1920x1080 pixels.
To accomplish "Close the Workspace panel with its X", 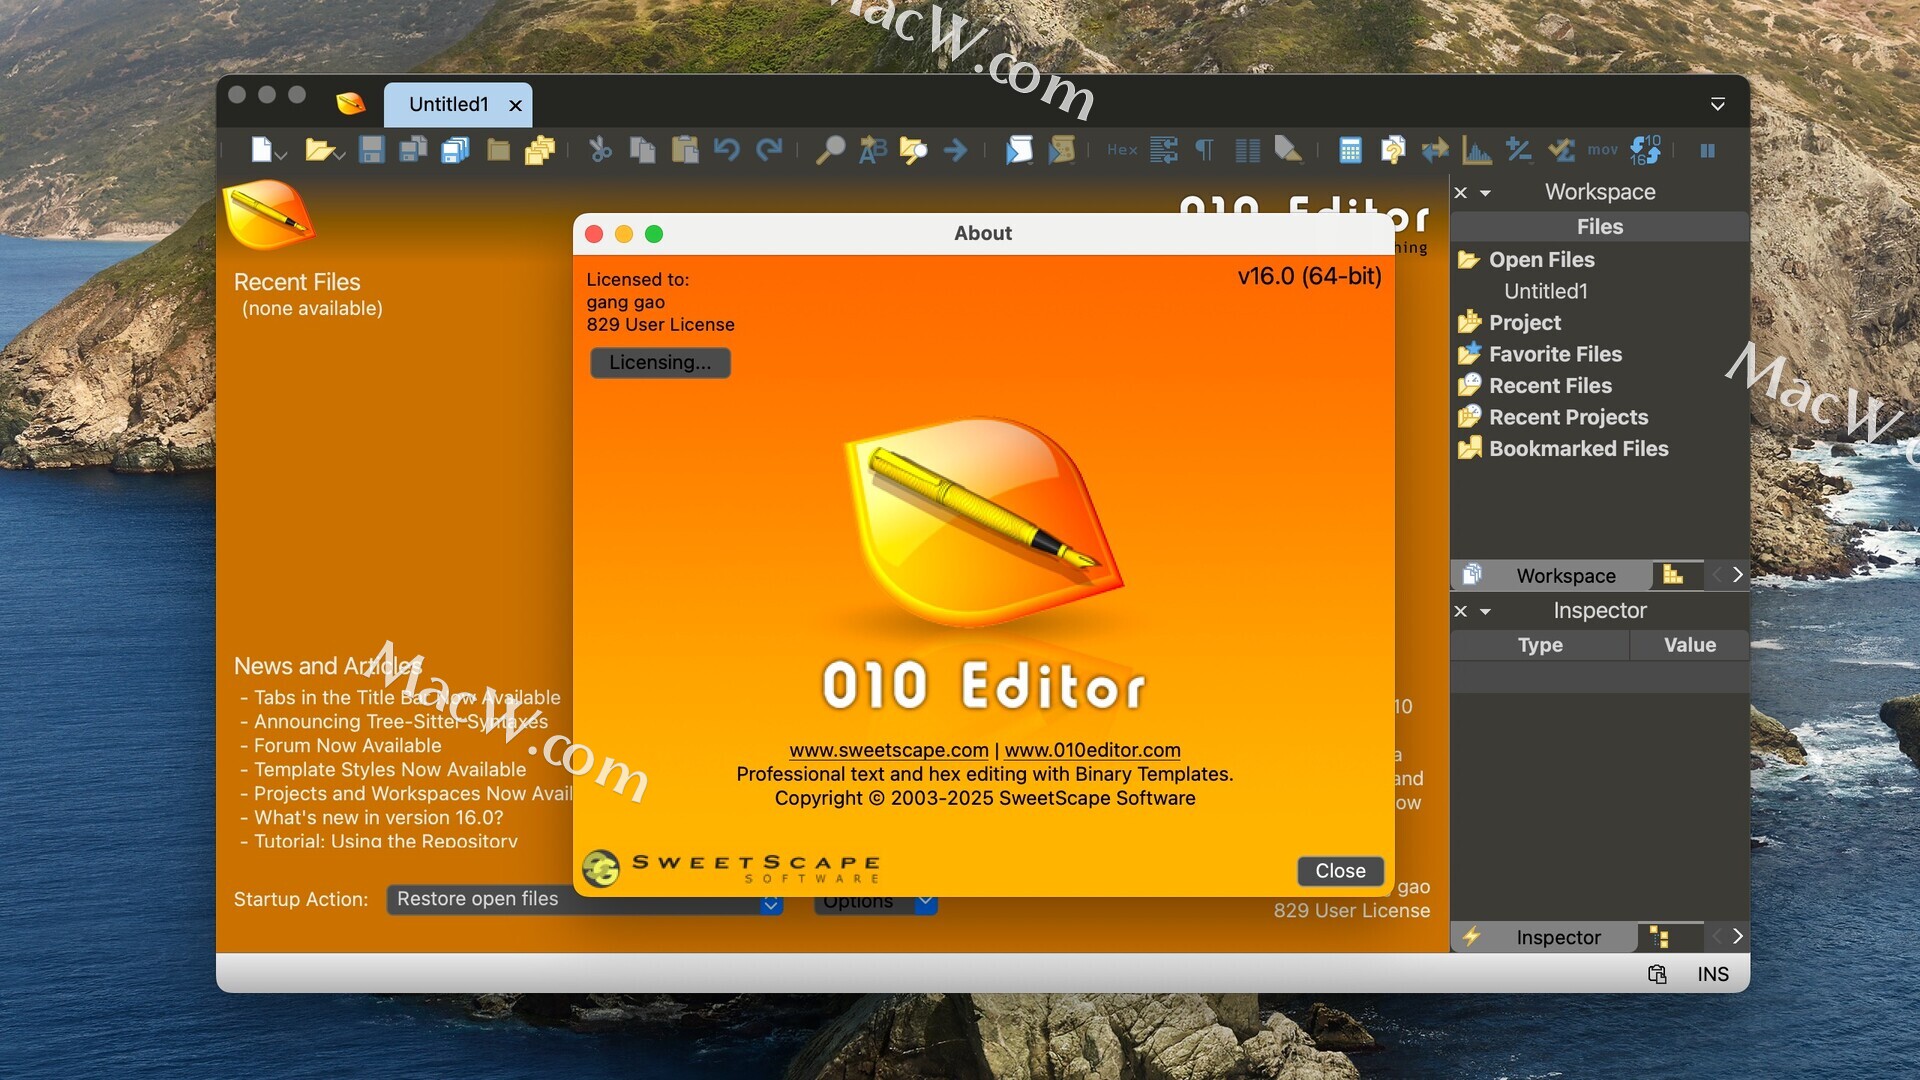I will 1461,192.
